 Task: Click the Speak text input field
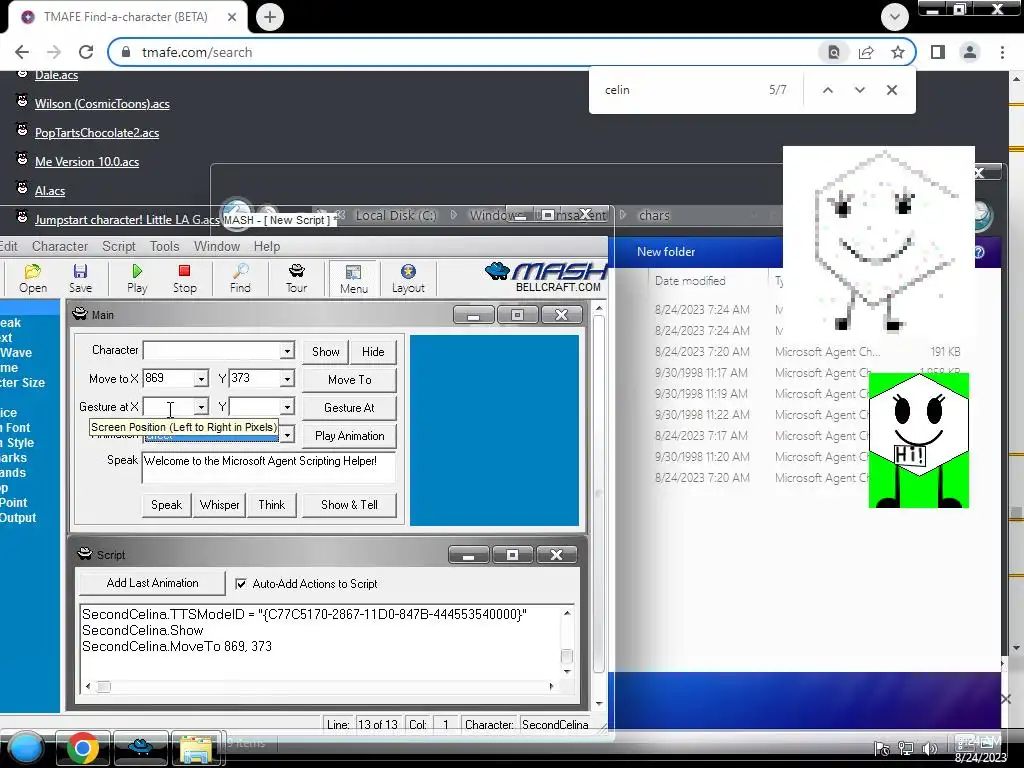click(x=268, y=468)
